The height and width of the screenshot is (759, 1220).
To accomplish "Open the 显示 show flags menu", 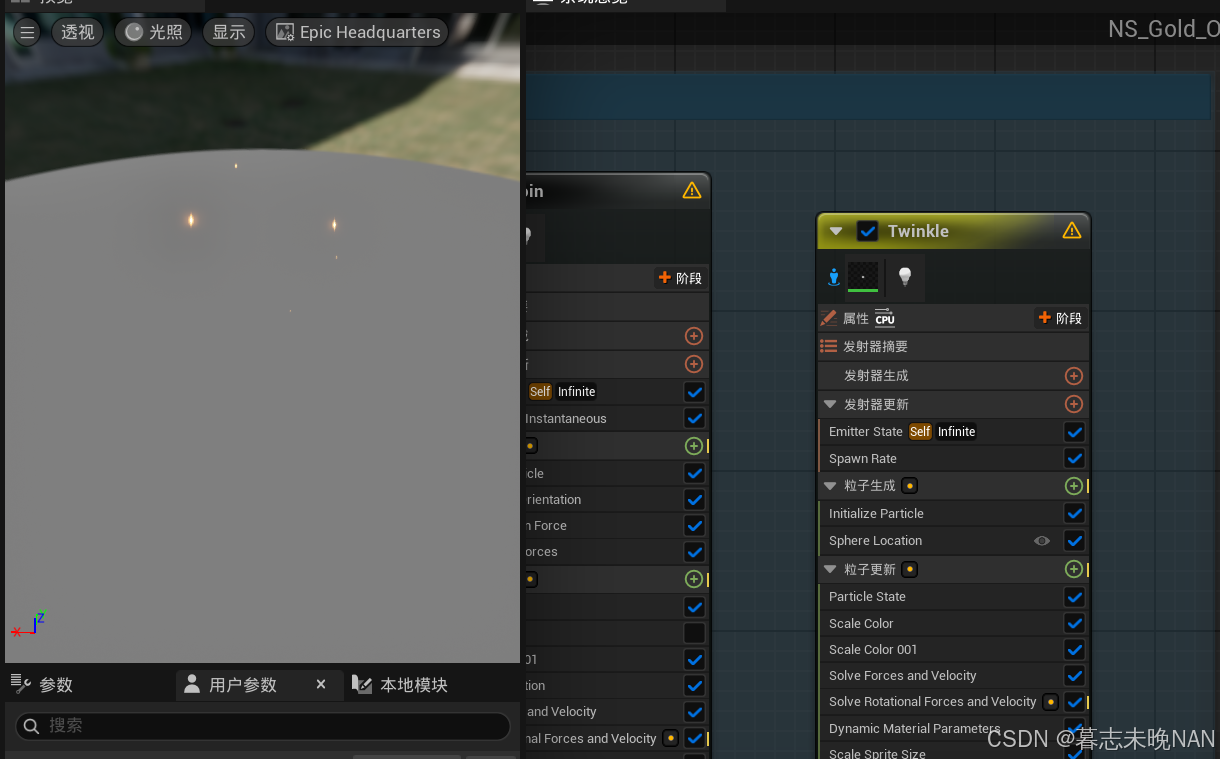I will click(229, 33).
